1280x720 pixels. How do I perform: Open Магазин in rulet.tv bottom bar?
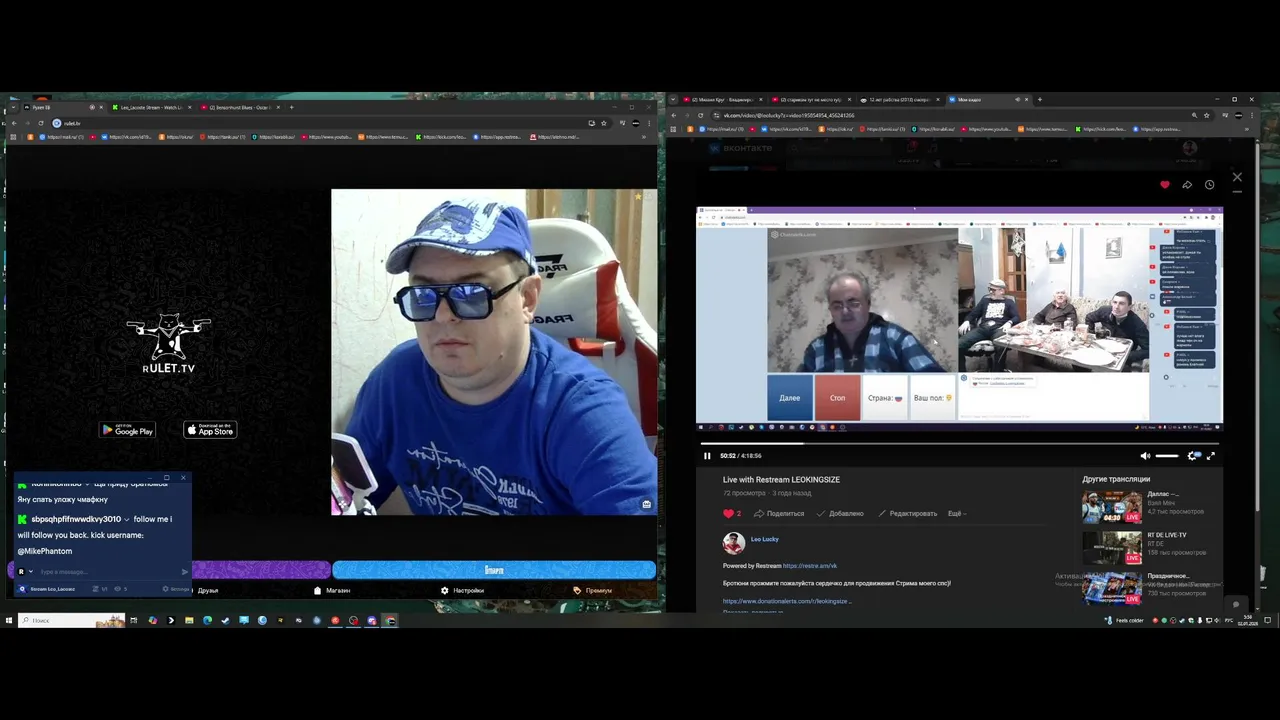pos(332,590)
